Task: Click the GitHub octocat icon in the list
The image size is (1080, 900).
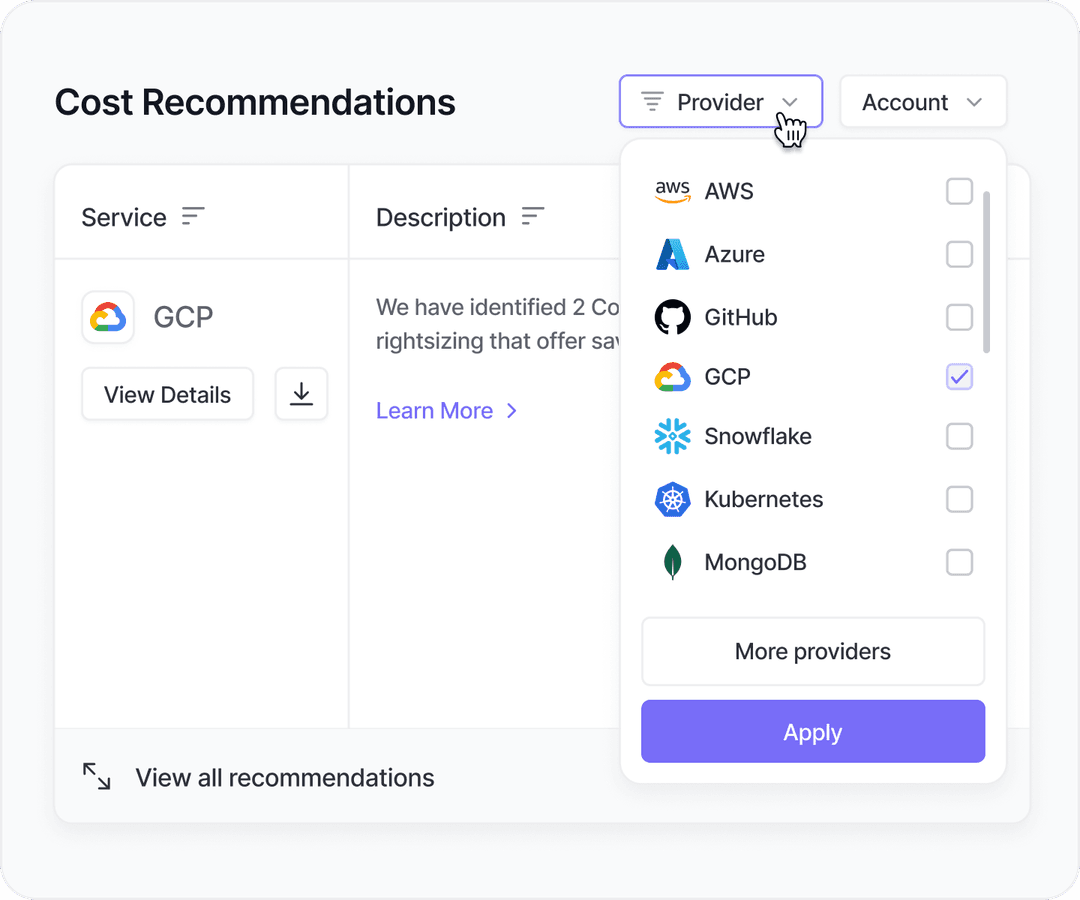Action: [673, 317]
